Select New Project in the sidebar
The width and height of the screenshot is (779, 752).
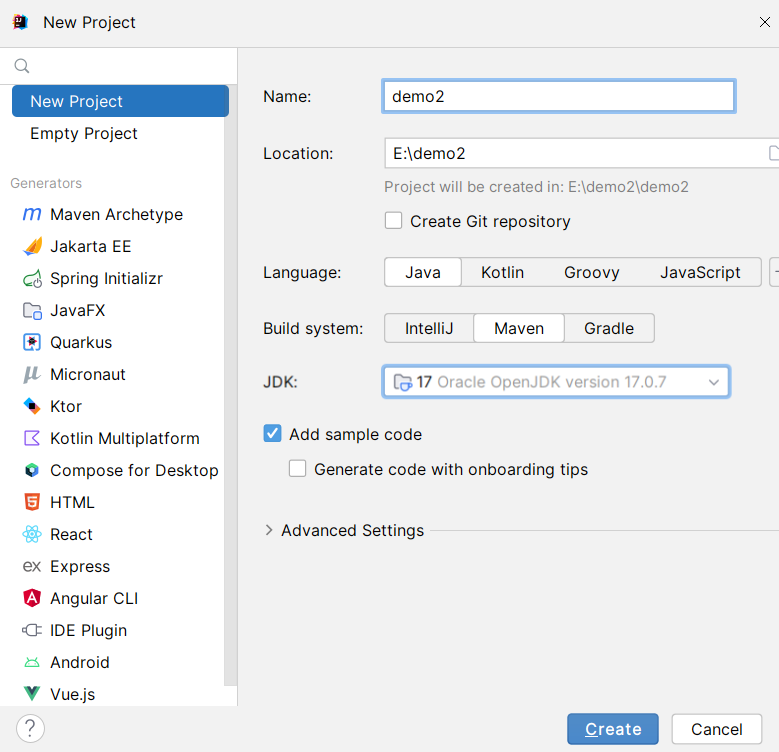[120, 101]
